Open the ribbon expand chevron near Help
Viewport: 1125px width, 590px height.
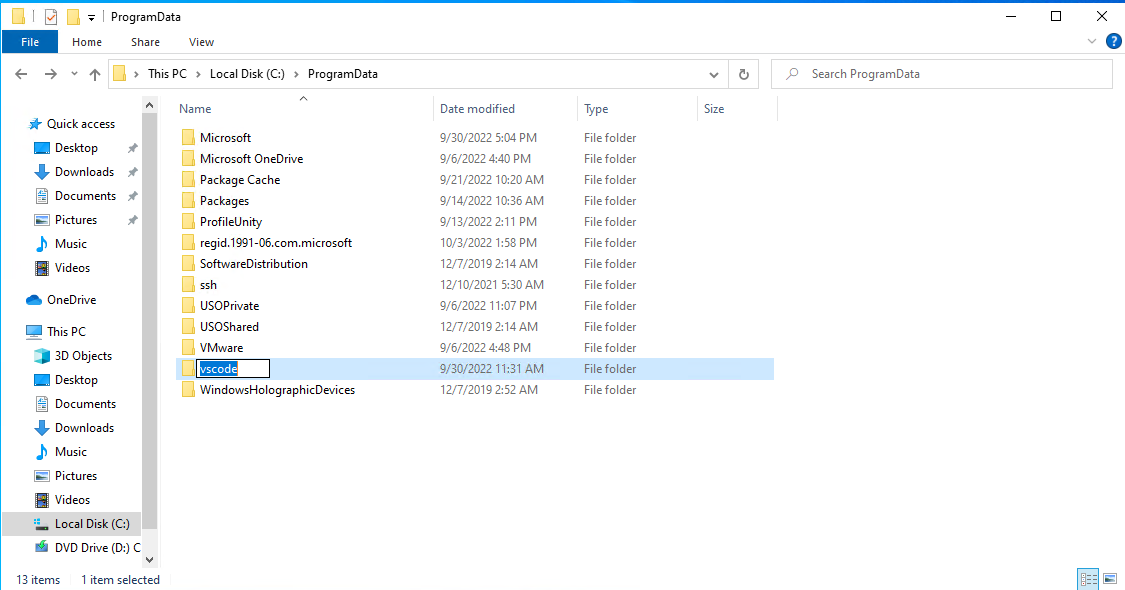click(x=1092, y=41)
